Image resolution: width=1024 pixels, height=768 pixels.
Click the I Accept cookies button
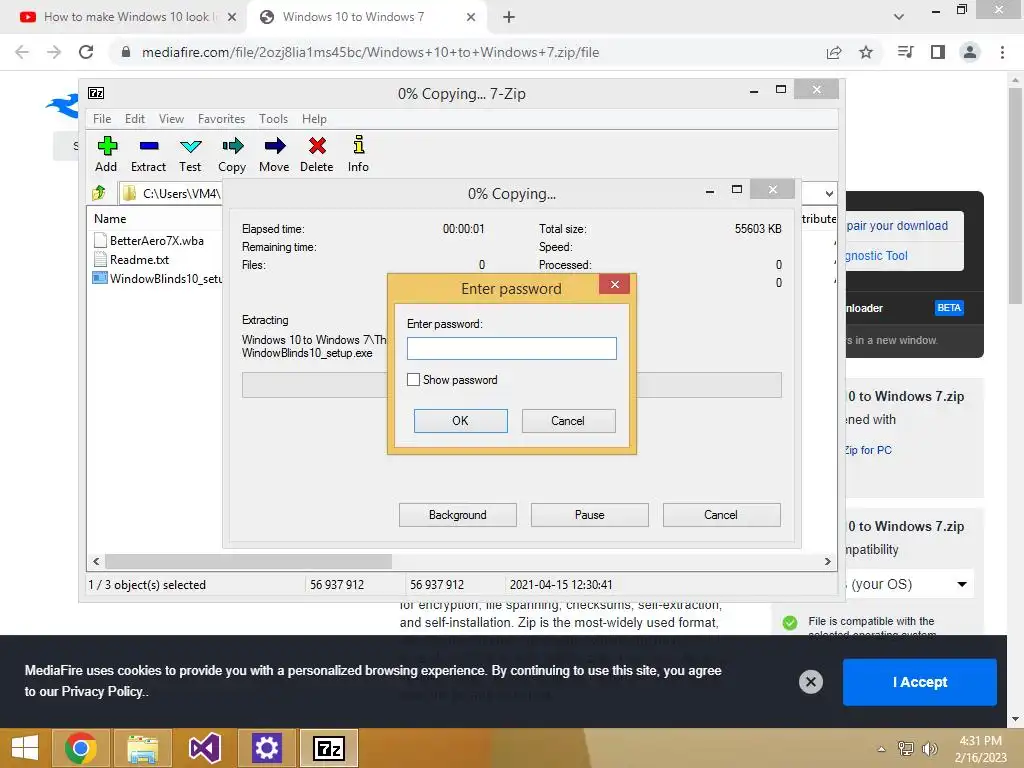click(x=920, y=682)
